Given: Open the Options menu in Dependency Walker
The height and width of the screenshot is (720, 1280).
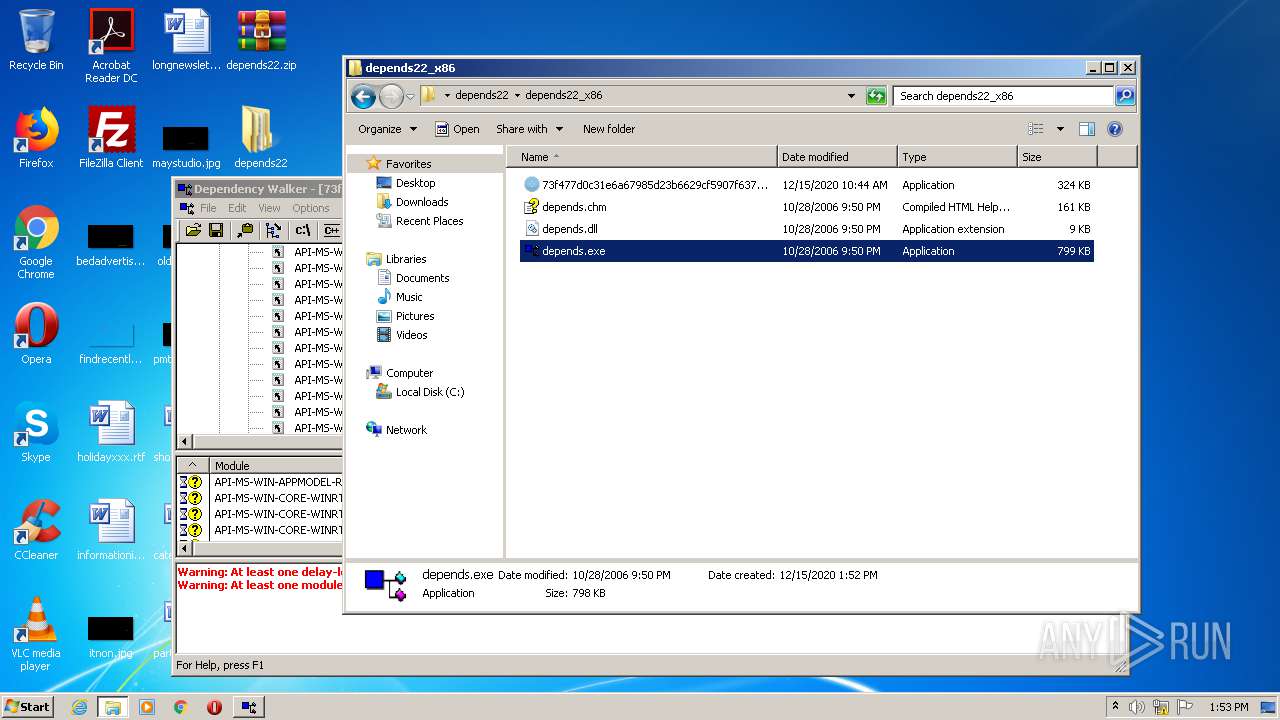Looking at the screenshot, I should pos(311,208).
